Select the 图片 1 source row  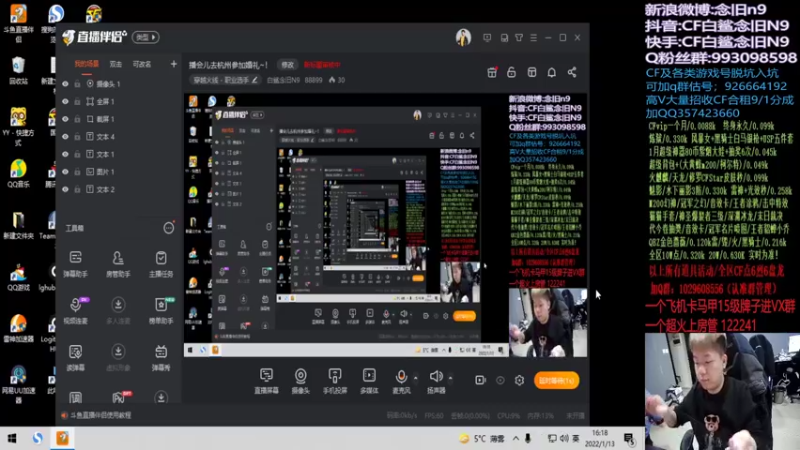pyautogui.click(x=118, y=172)
